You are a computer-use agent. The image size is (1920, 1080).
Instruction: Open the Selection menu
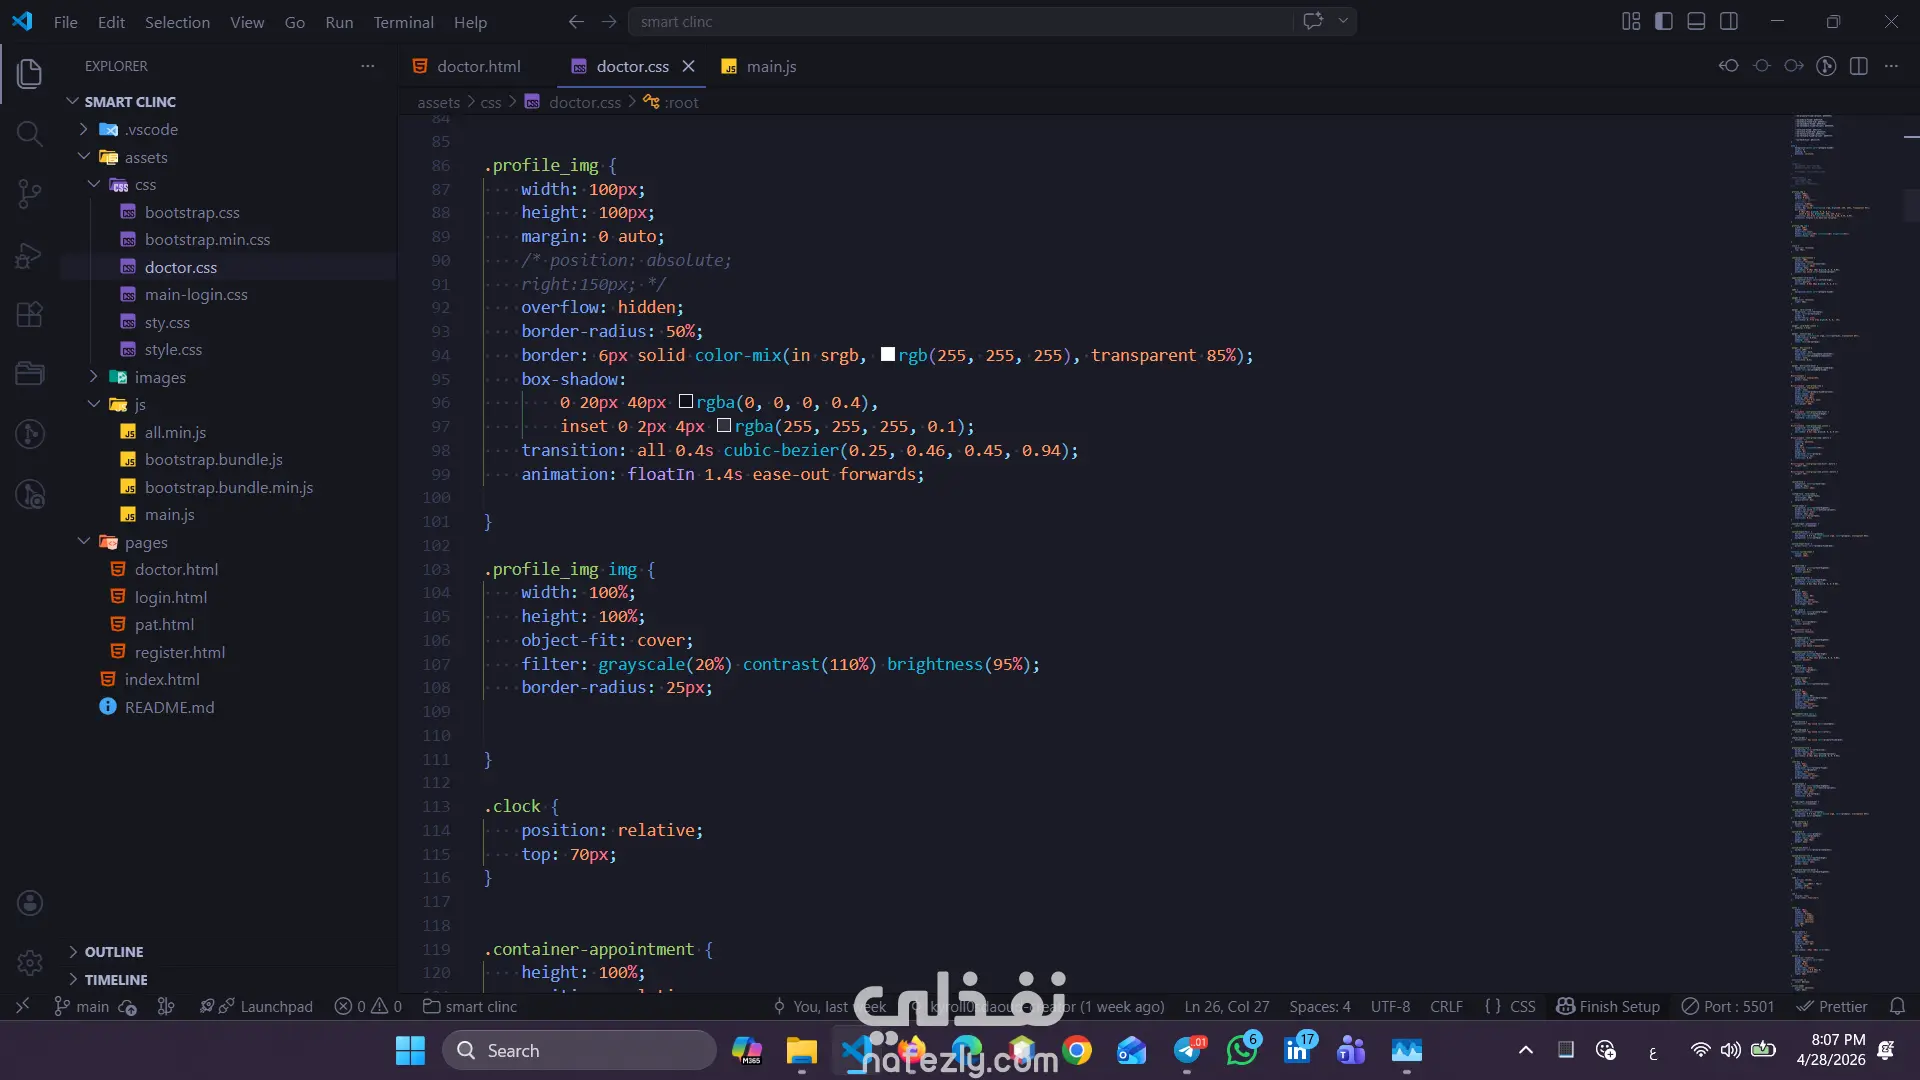click(x=177, y=22)
